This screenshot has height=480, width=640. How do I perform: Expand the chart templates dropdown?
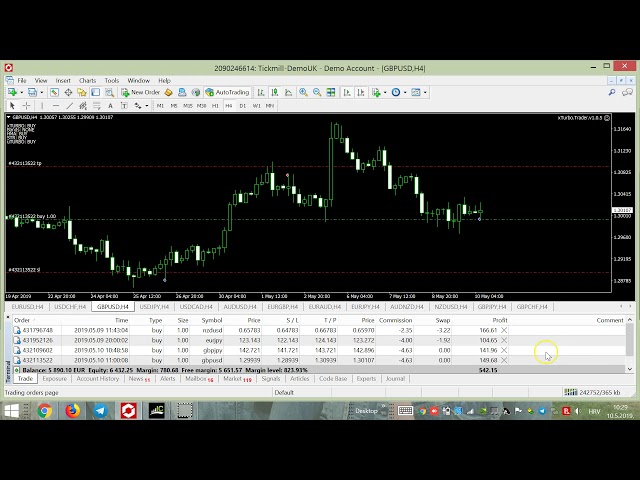point(425,92)
